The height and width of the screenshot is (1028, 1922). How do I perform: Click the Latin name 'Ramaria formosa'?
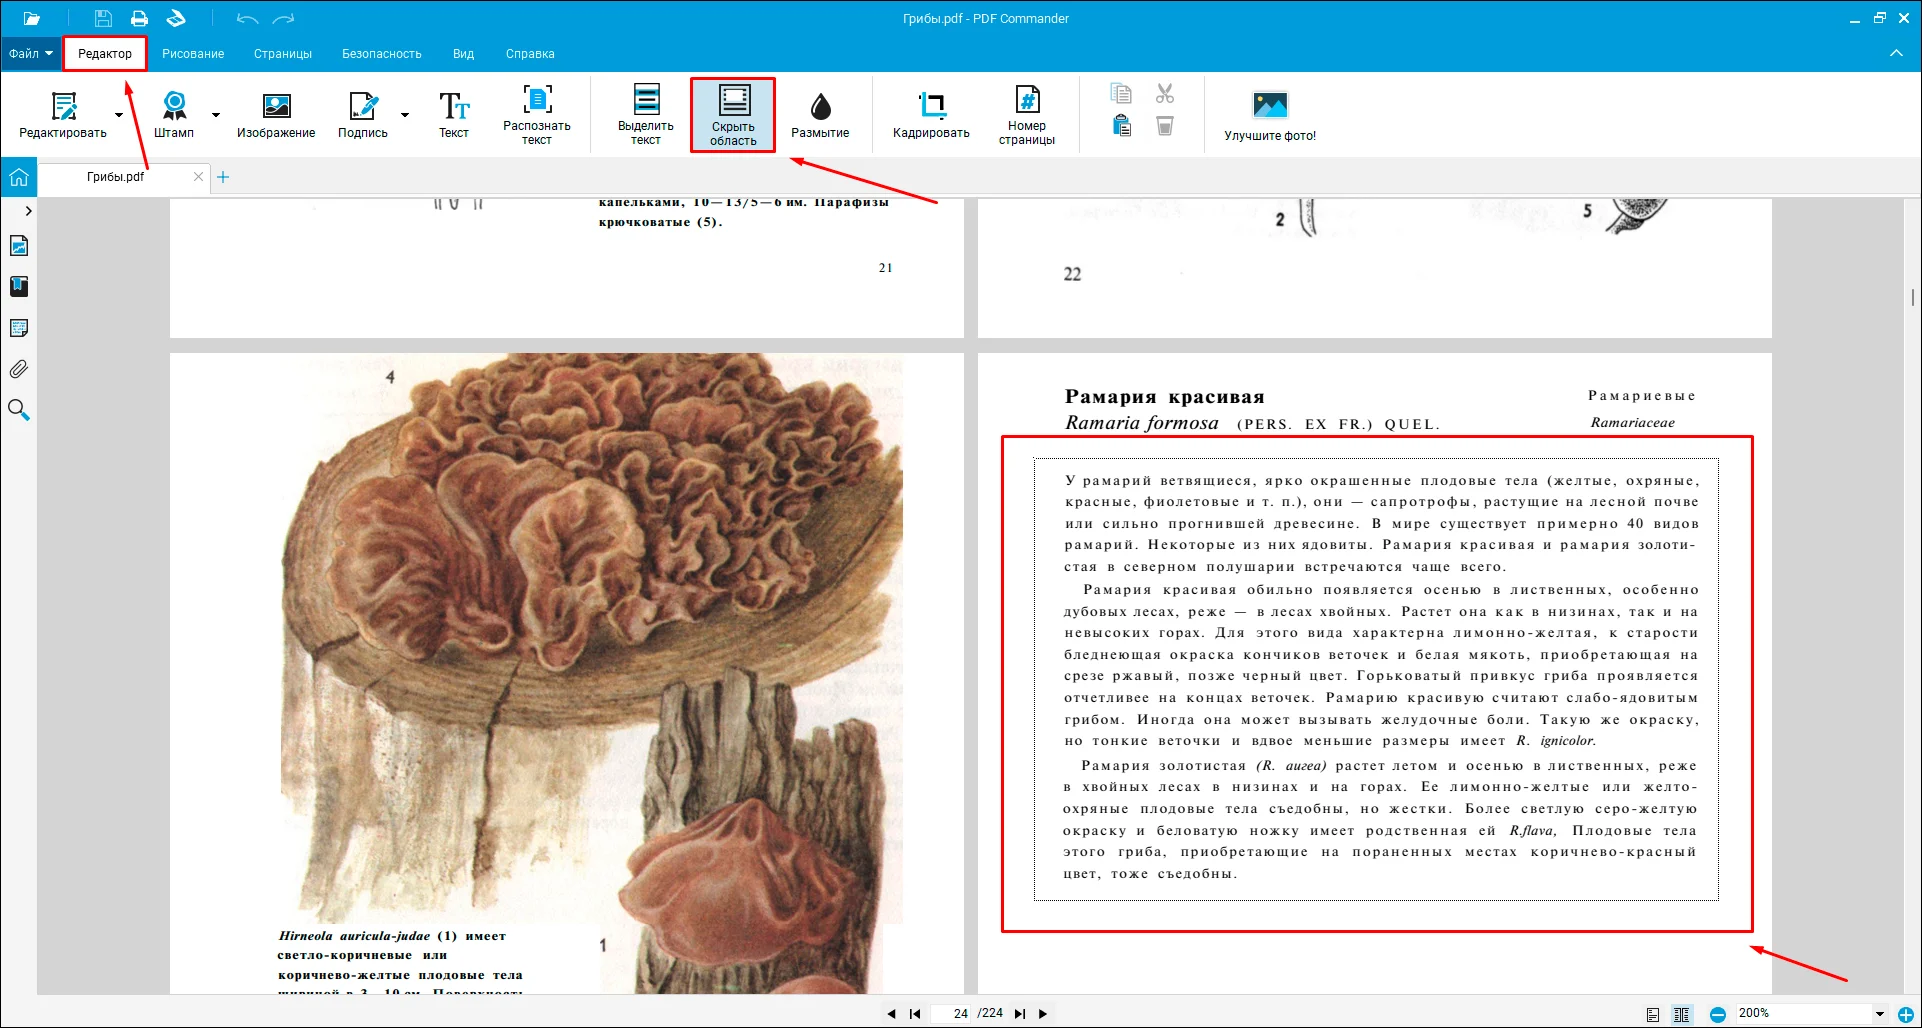(x=1142, y=423)
